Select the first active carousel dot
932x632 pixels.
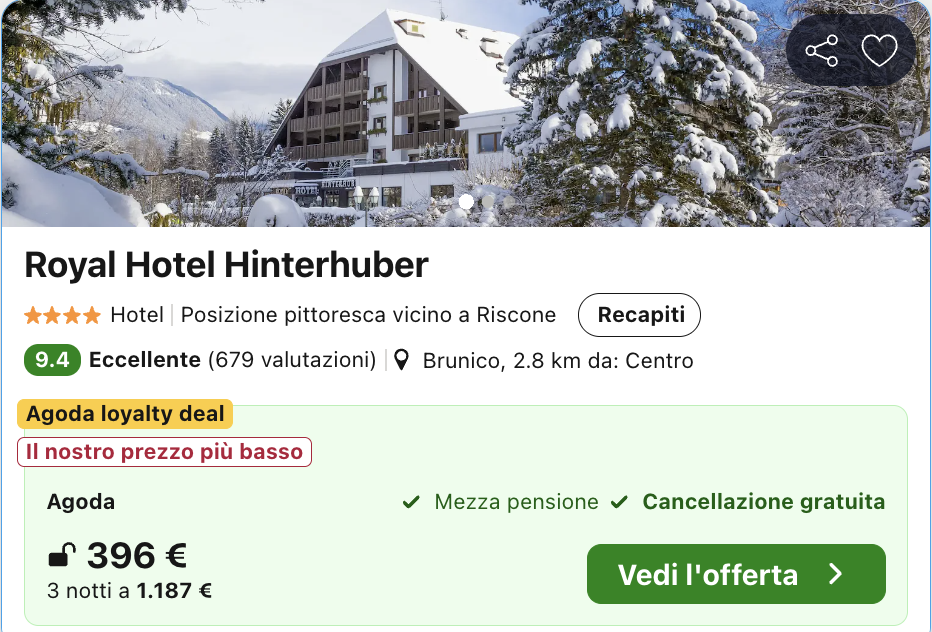click(466, 201)
